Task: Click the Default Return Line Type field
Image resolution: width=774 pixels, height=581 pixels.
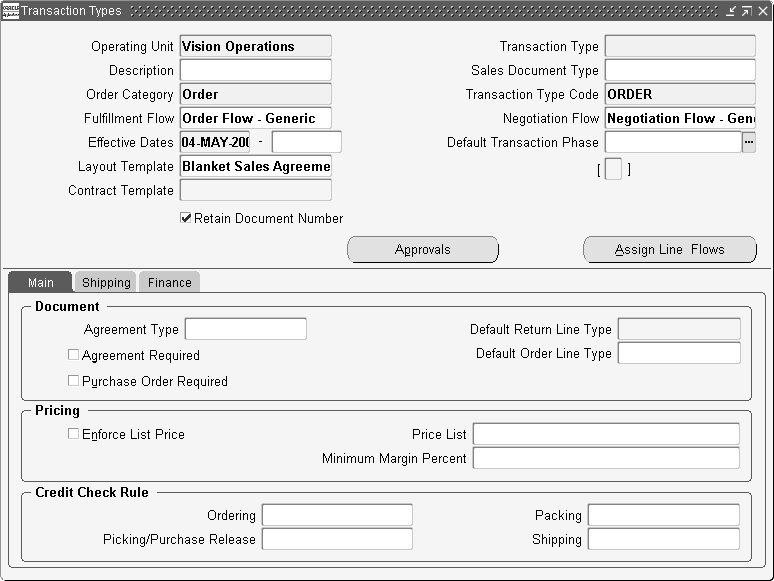Action: [x=679, y=329]
